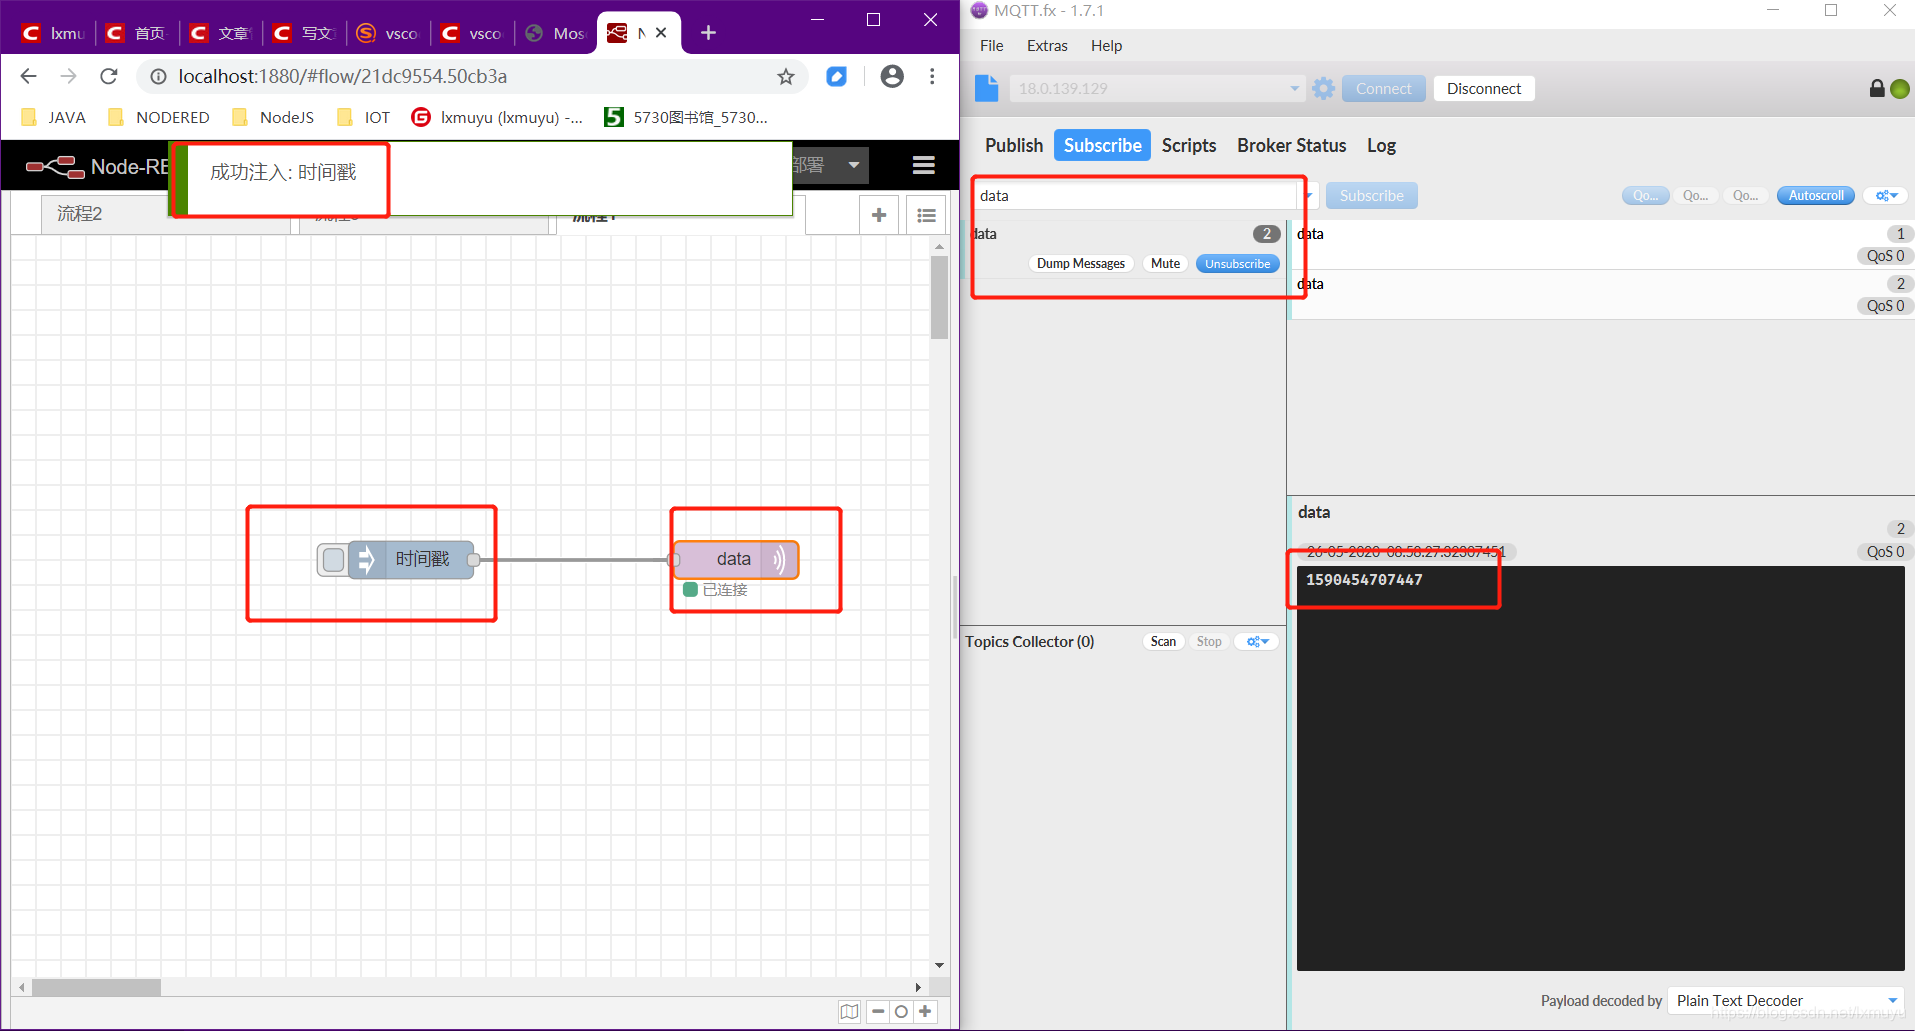Switch to the Scripts tab
The width and height of the screenshot is (1915, 1031).
point(1189,145)
